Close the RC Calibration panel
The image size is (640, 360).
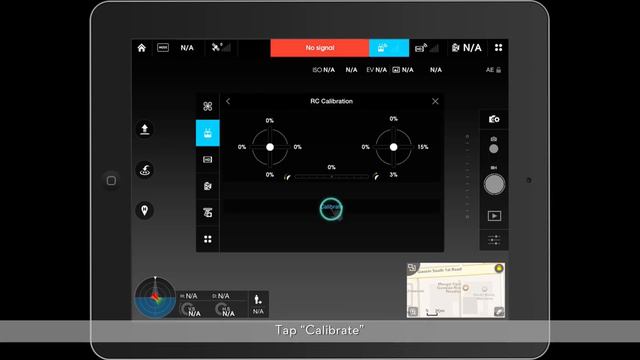[x=435, y=101]
